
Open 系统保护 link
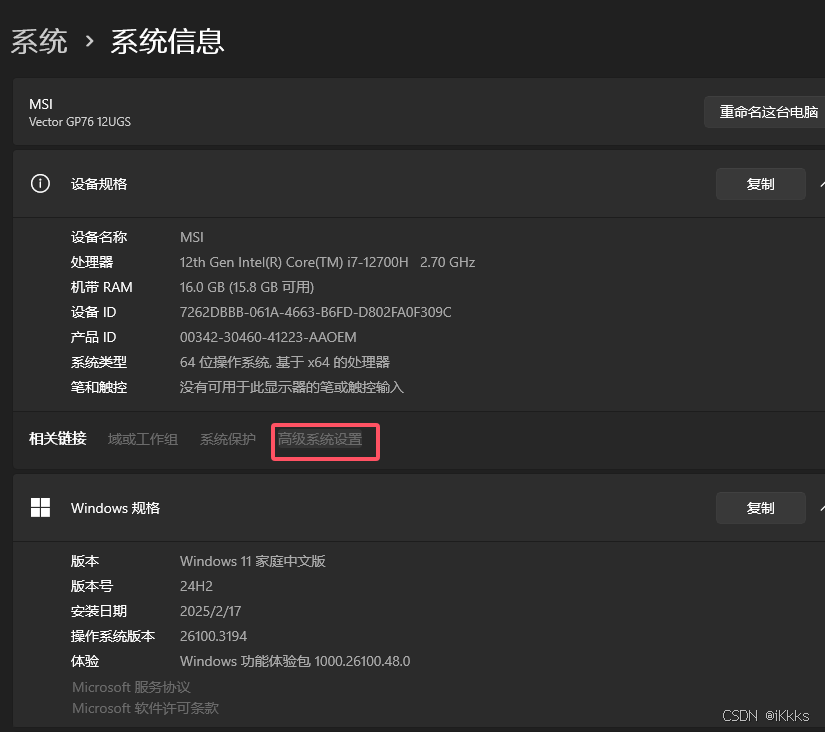pos(228,439)
